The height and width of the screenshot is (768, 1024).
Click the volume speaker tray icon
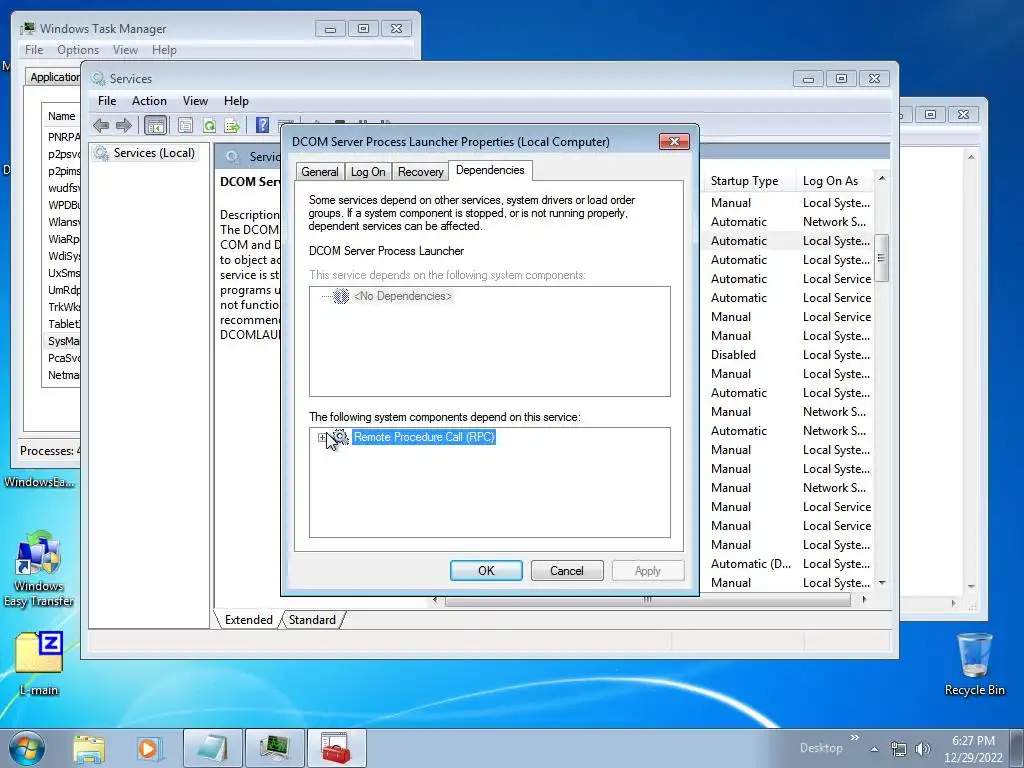pos(923,749)
